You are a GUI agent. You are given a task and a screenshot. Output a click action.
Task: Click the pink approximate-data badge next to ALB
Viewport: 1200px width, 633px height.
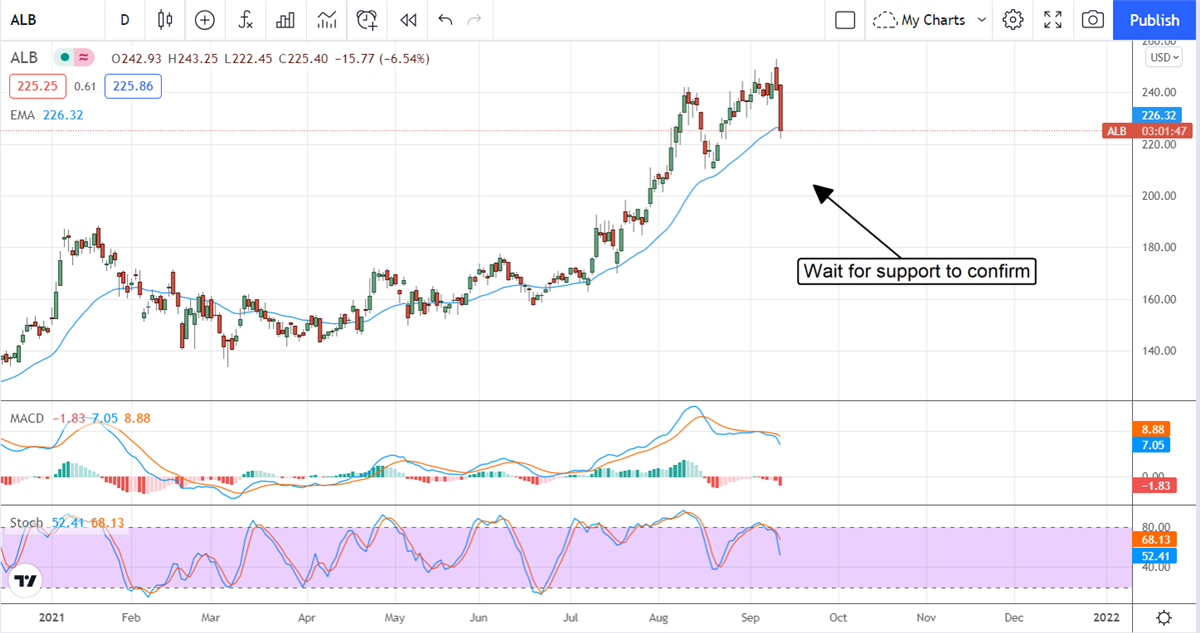pos(84,58)
